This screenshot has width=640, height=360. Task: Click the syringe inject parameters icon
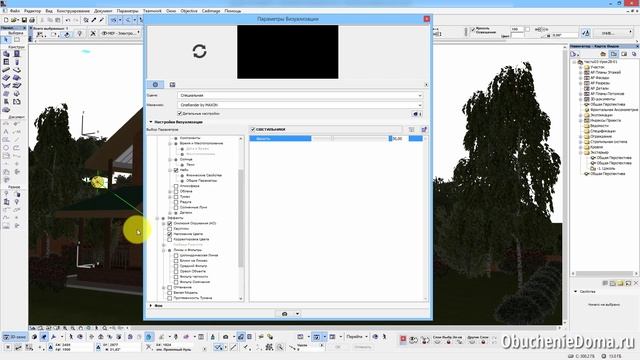(102, 20)
